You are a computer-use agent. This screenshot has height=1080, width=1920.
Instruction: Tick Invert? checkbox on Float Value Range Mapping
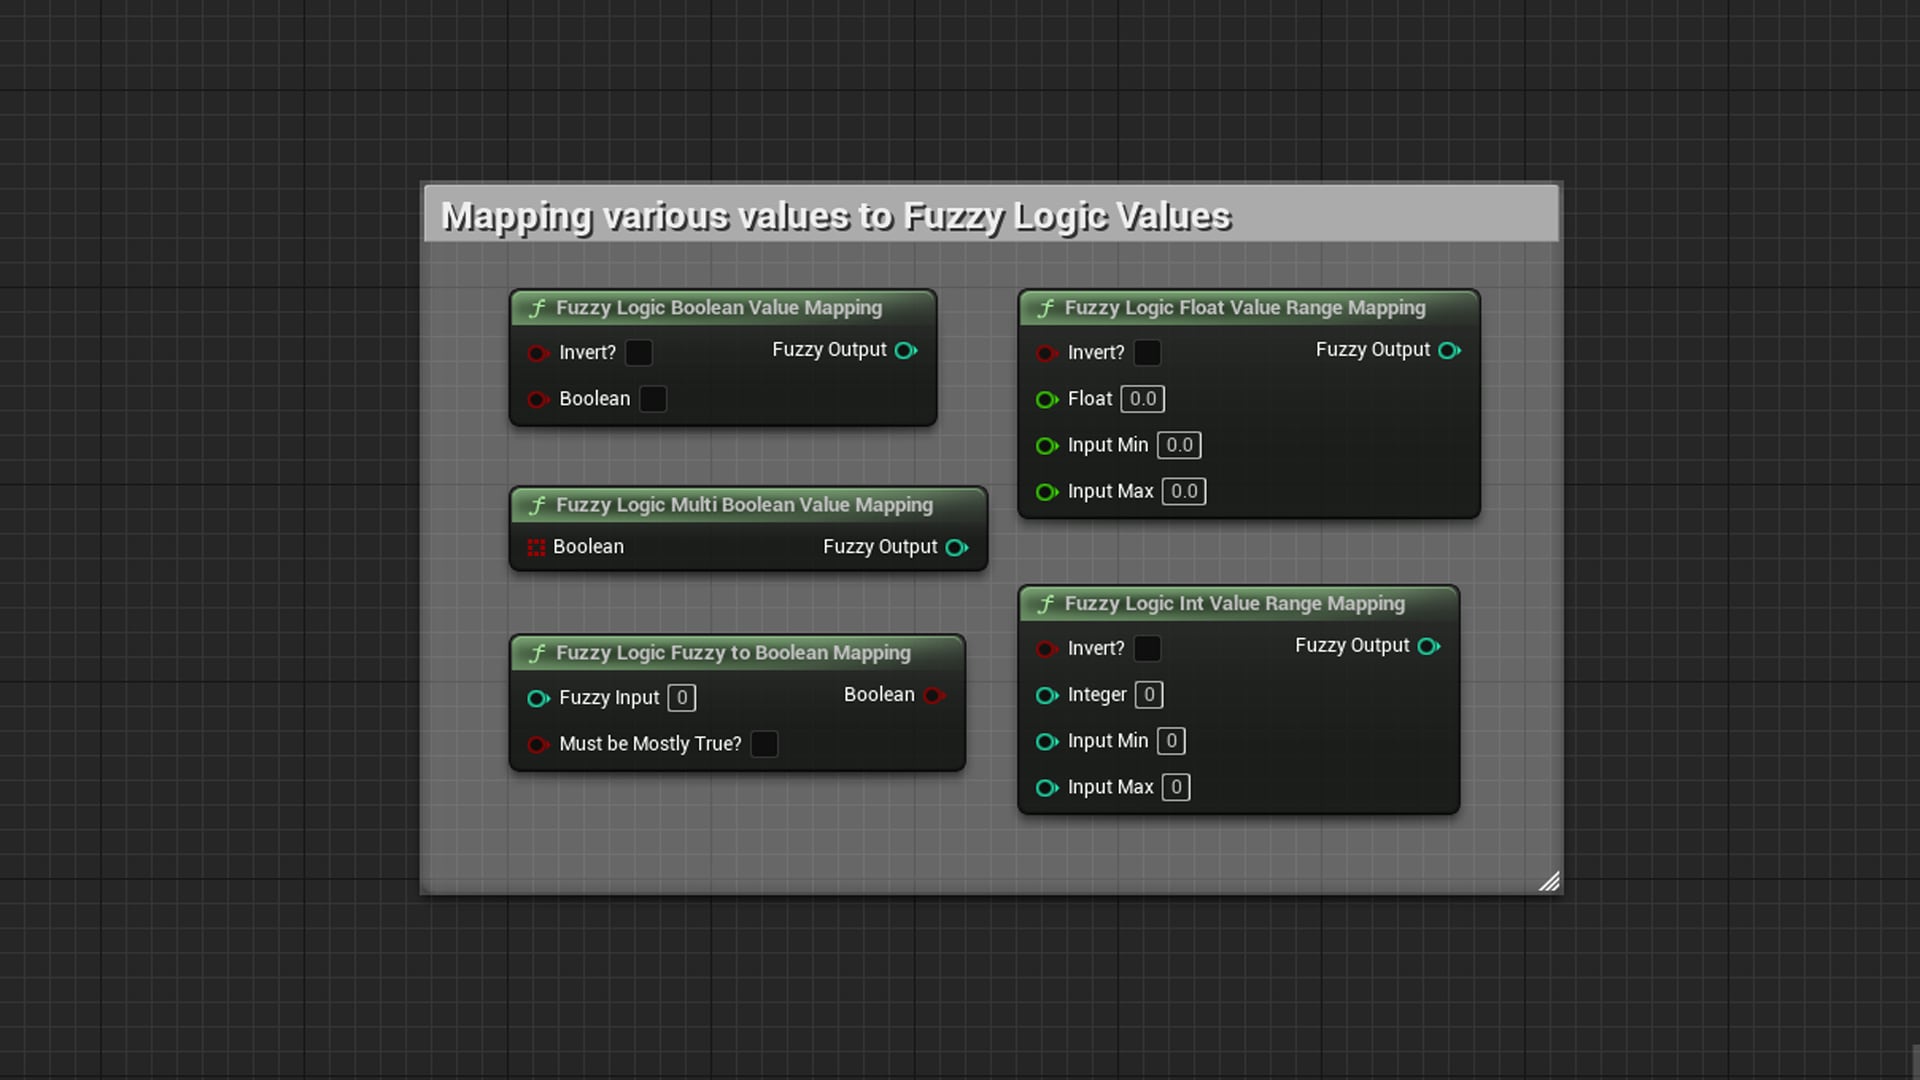(1147, 353)
